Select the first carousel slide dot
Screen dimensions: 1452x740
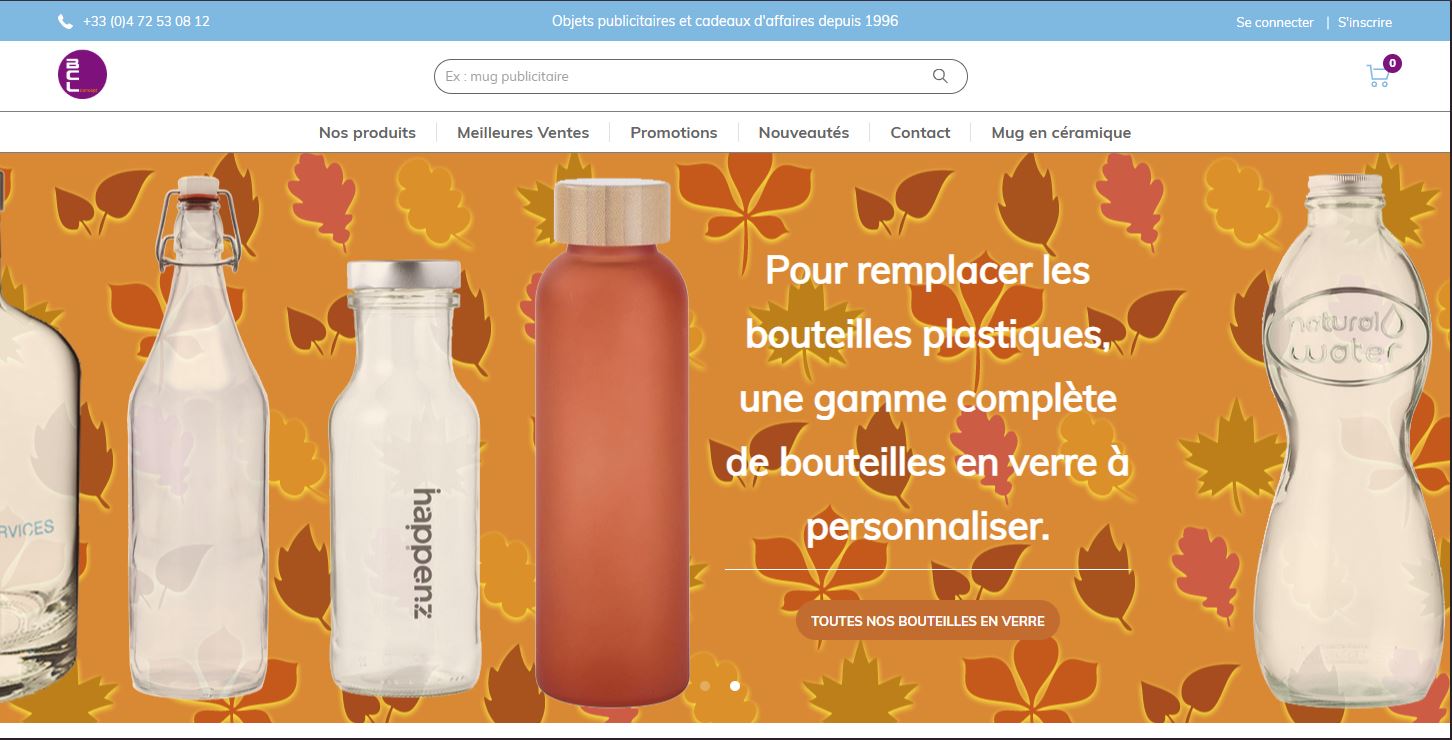point(705,686)
